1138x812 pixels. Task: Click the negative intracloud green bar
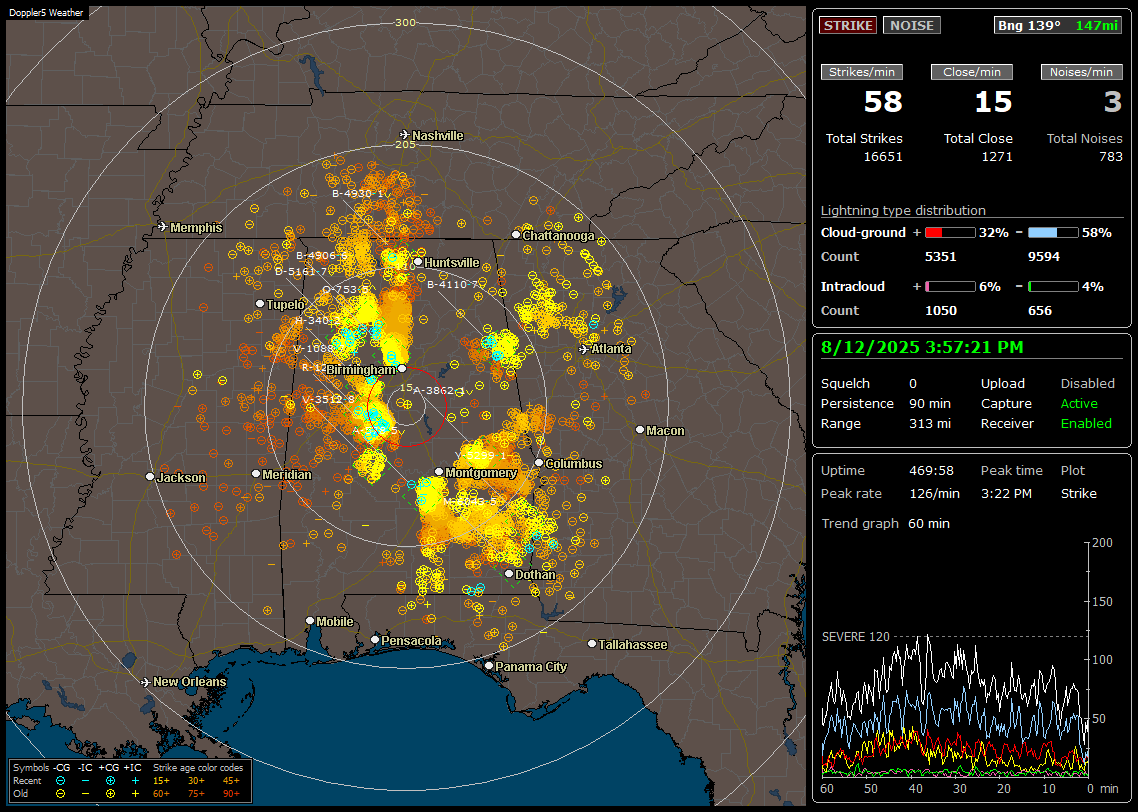[1053, 287]
